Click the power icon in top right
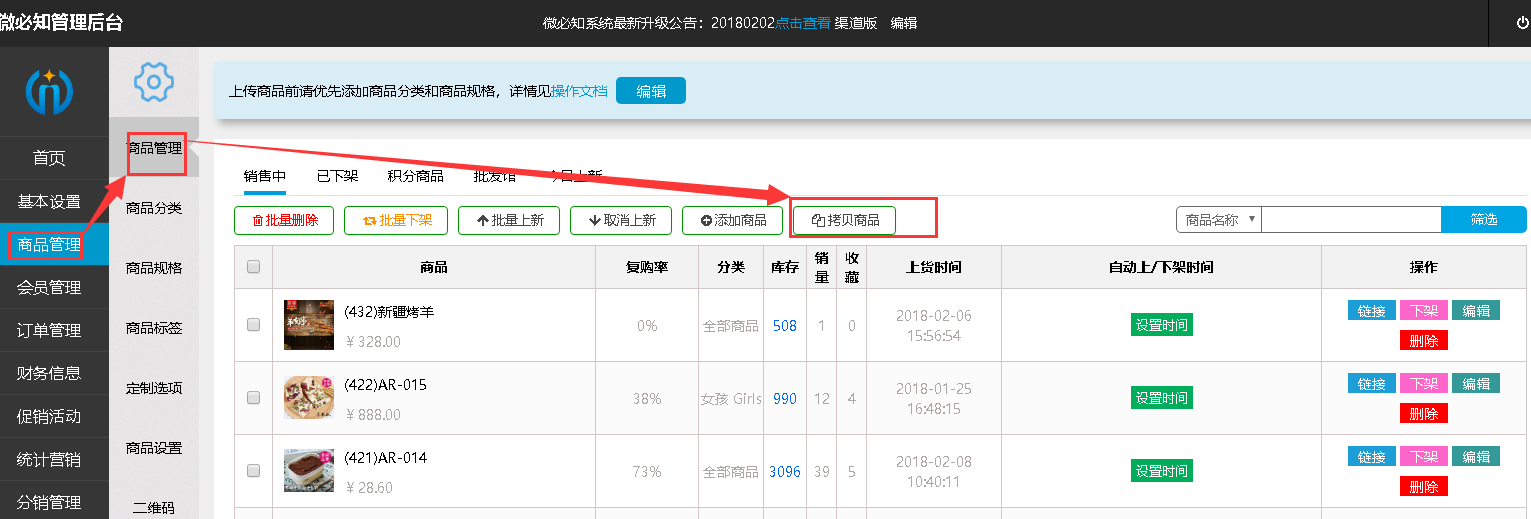The width and height of the screenshot is (1531, 519). (x=1522, y=23)
